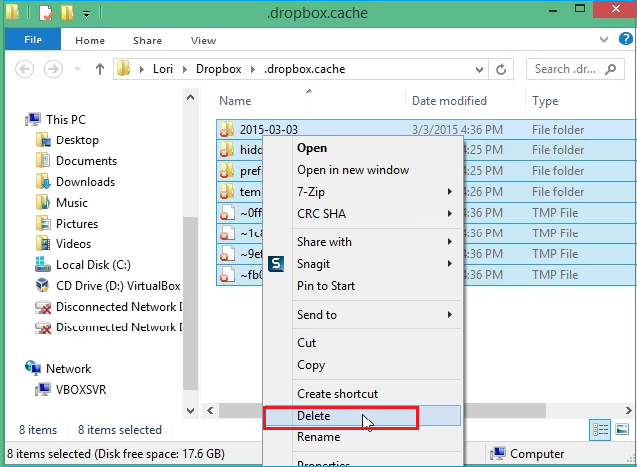The height and width of the screenshot is (467, 637).
Task: Click the Help question mark icon
Action: pyautogui.click(x=624, y=41)
